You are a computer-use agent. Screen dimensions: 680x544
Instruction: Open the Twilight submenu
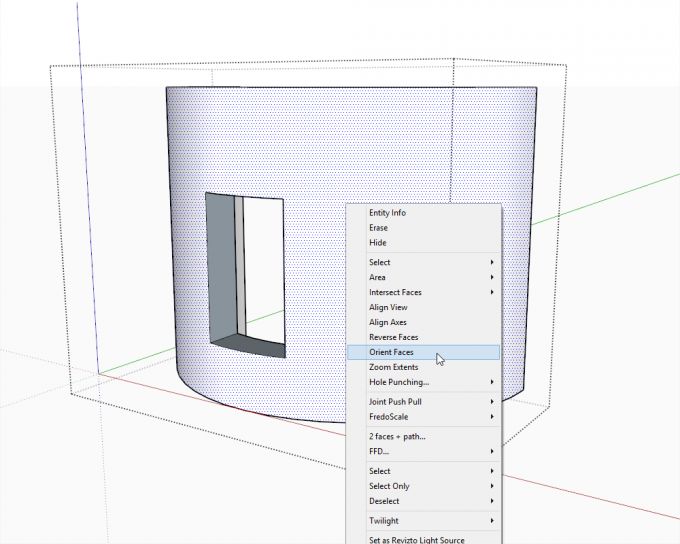click(x=383, y=521)
